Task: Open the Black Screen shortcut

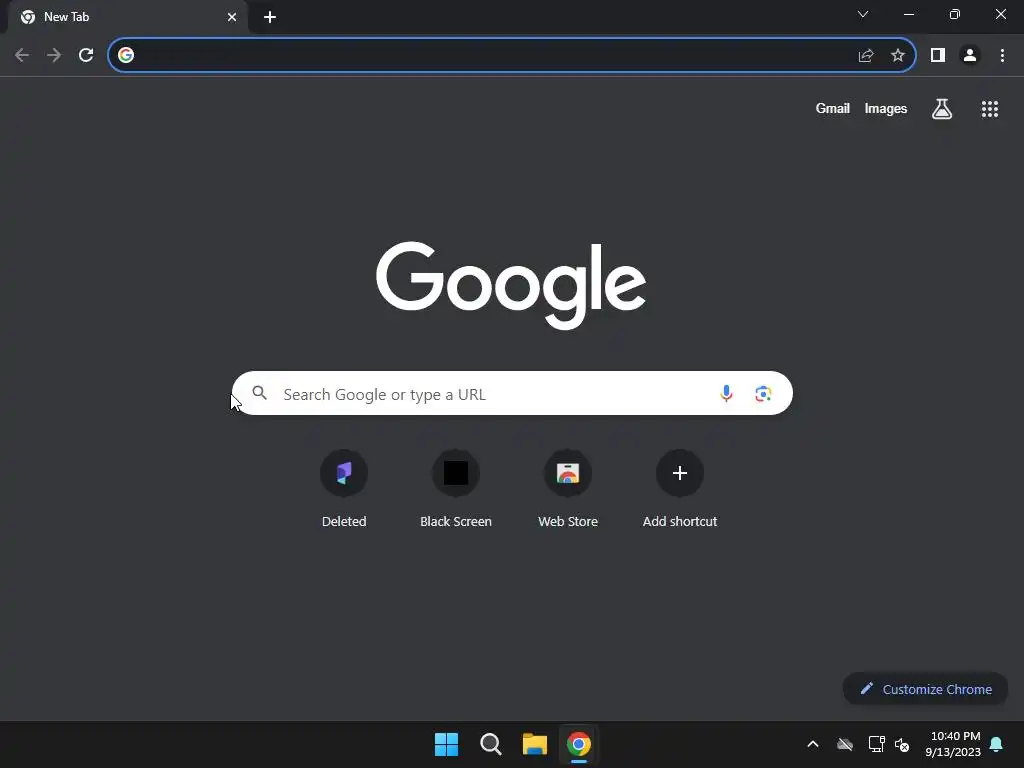Action: click(456, 490)
